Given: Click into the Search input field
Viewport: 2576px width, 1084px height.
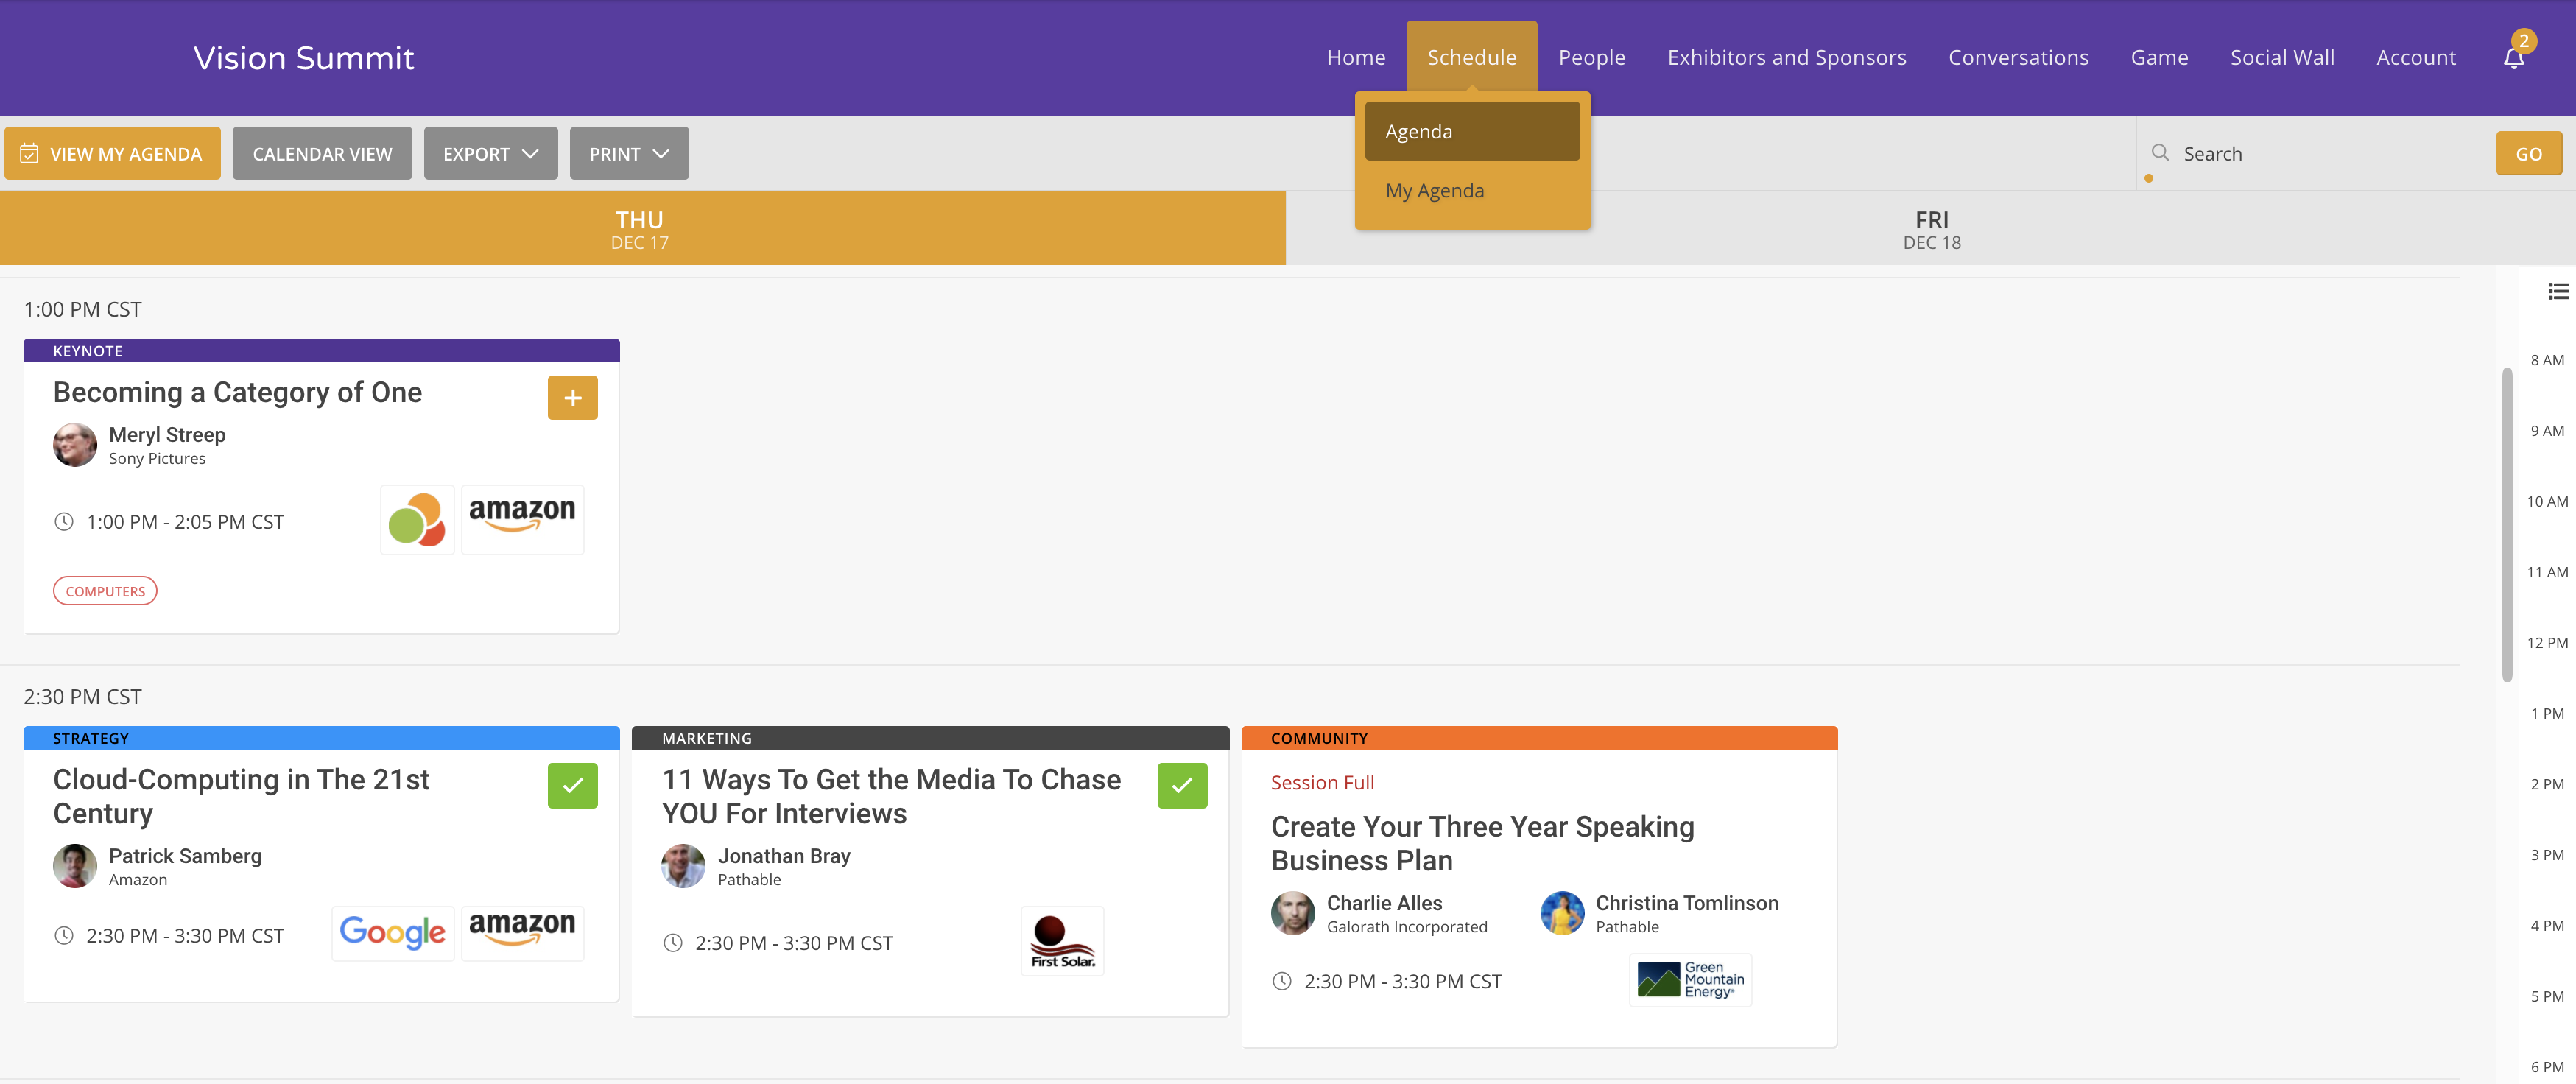Looking at the screenshot, I should [2330, 154].
